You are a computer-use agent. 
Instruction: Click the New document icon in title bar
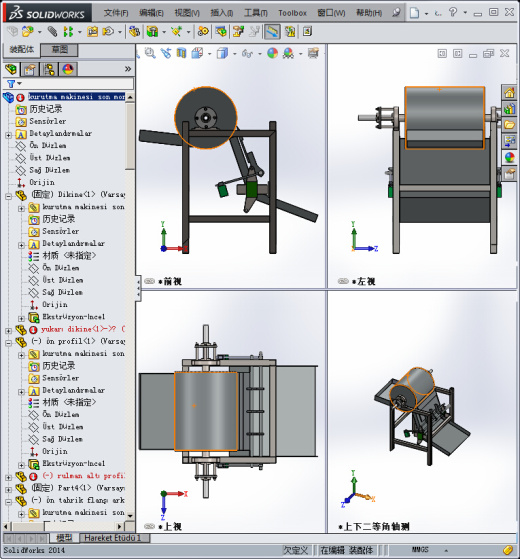(414, 13)
